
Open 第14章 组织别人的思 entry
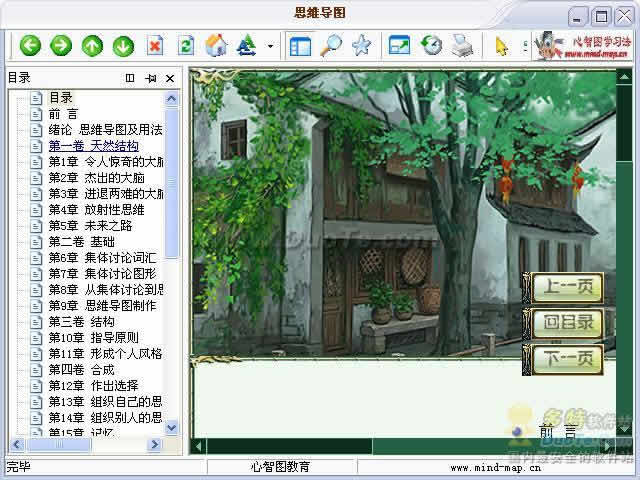[x=105, y=418]
